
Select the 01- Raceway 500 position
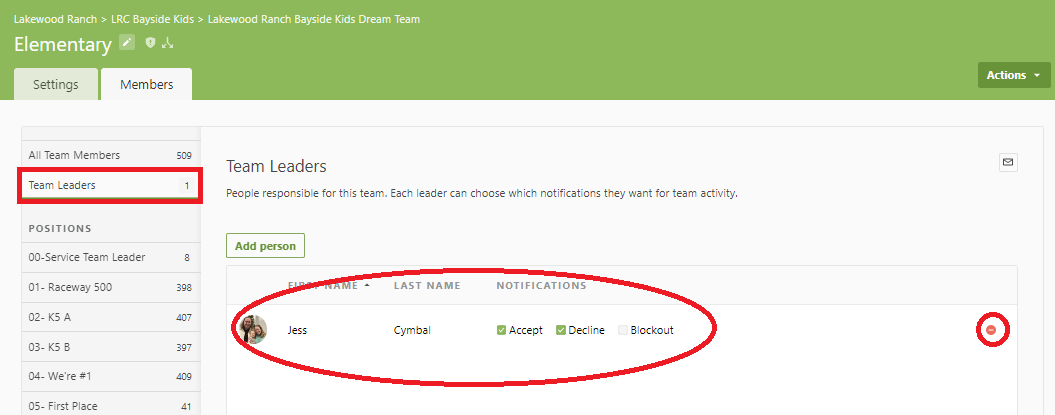tap(70, 288)
